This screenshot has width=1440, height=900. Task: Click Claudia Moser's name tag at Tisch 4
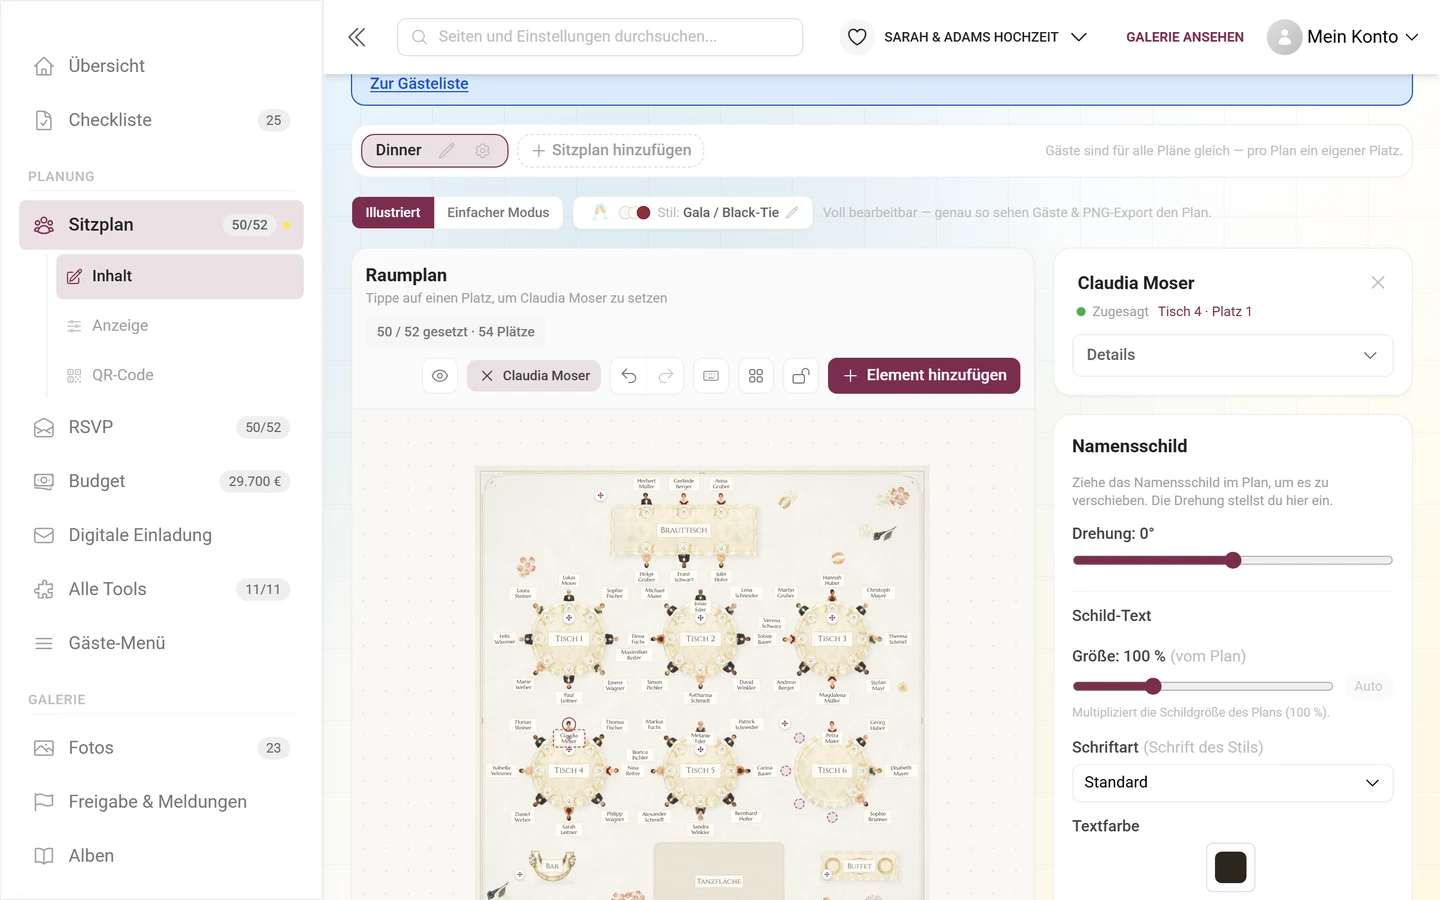pyautogui.click(x=569, y=739)
